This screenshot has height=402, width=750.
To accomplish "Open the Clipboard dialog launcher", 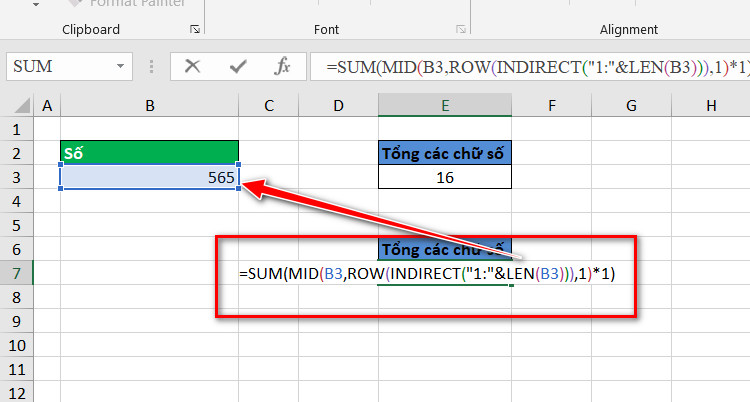I will [195, 30].
